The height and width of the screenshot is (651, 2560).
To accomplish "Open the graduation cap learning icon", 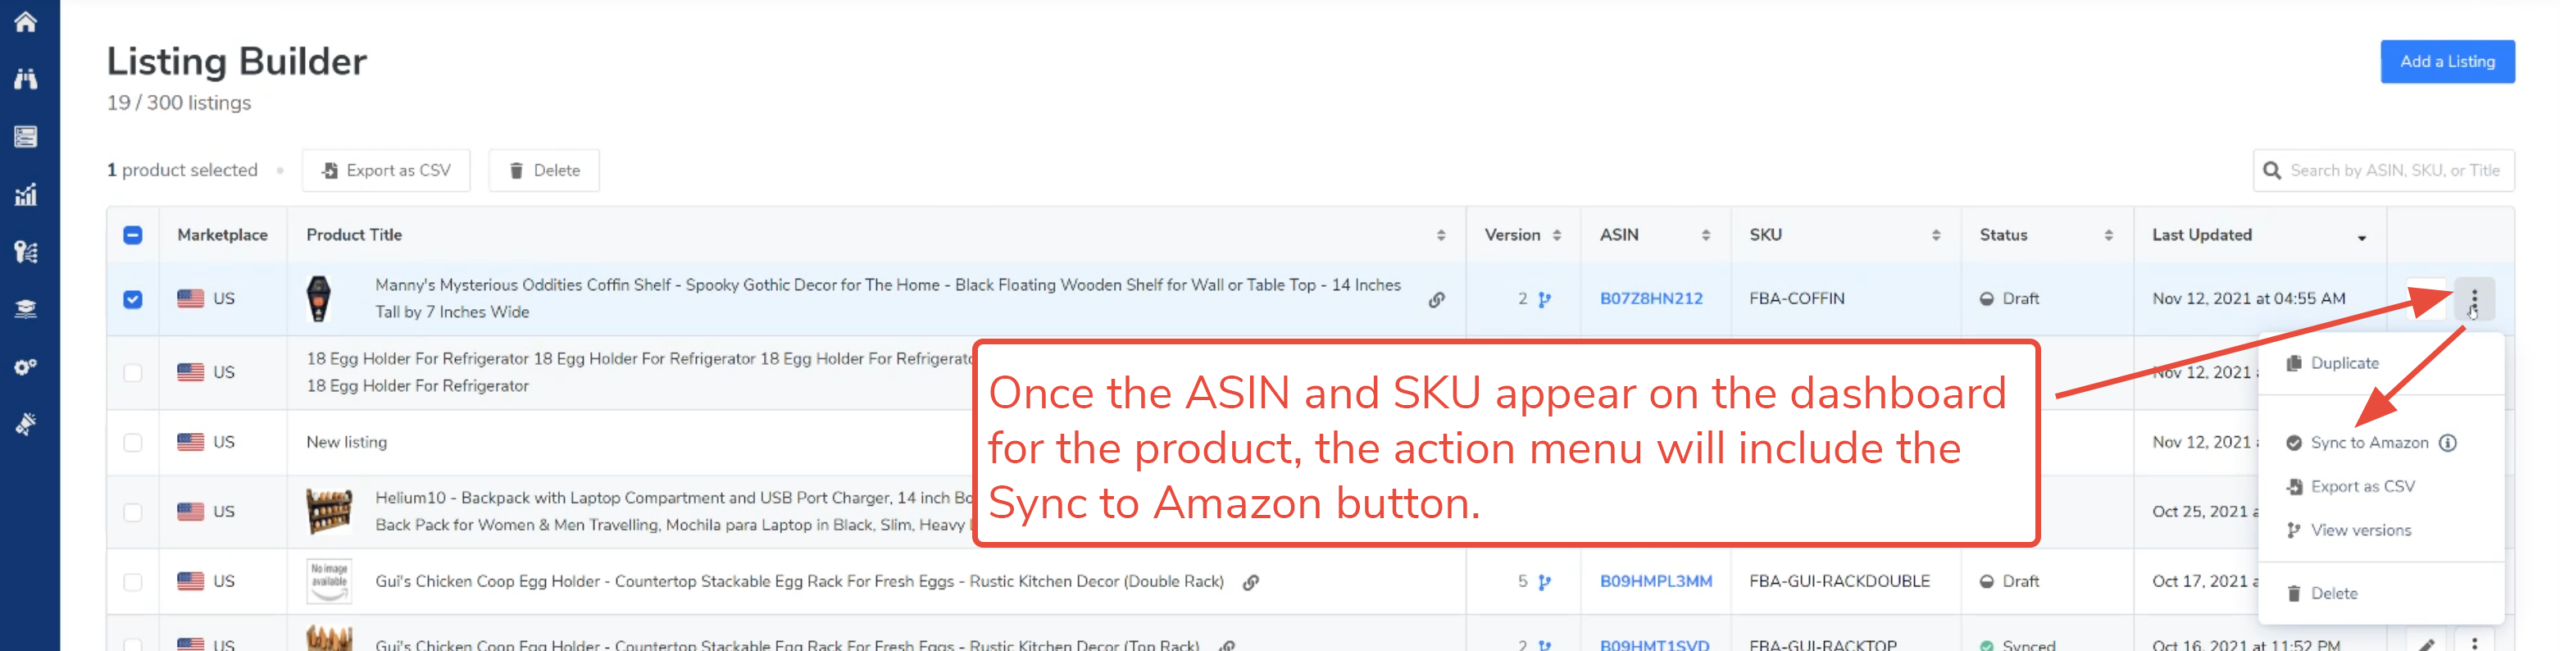I will 26,309.
